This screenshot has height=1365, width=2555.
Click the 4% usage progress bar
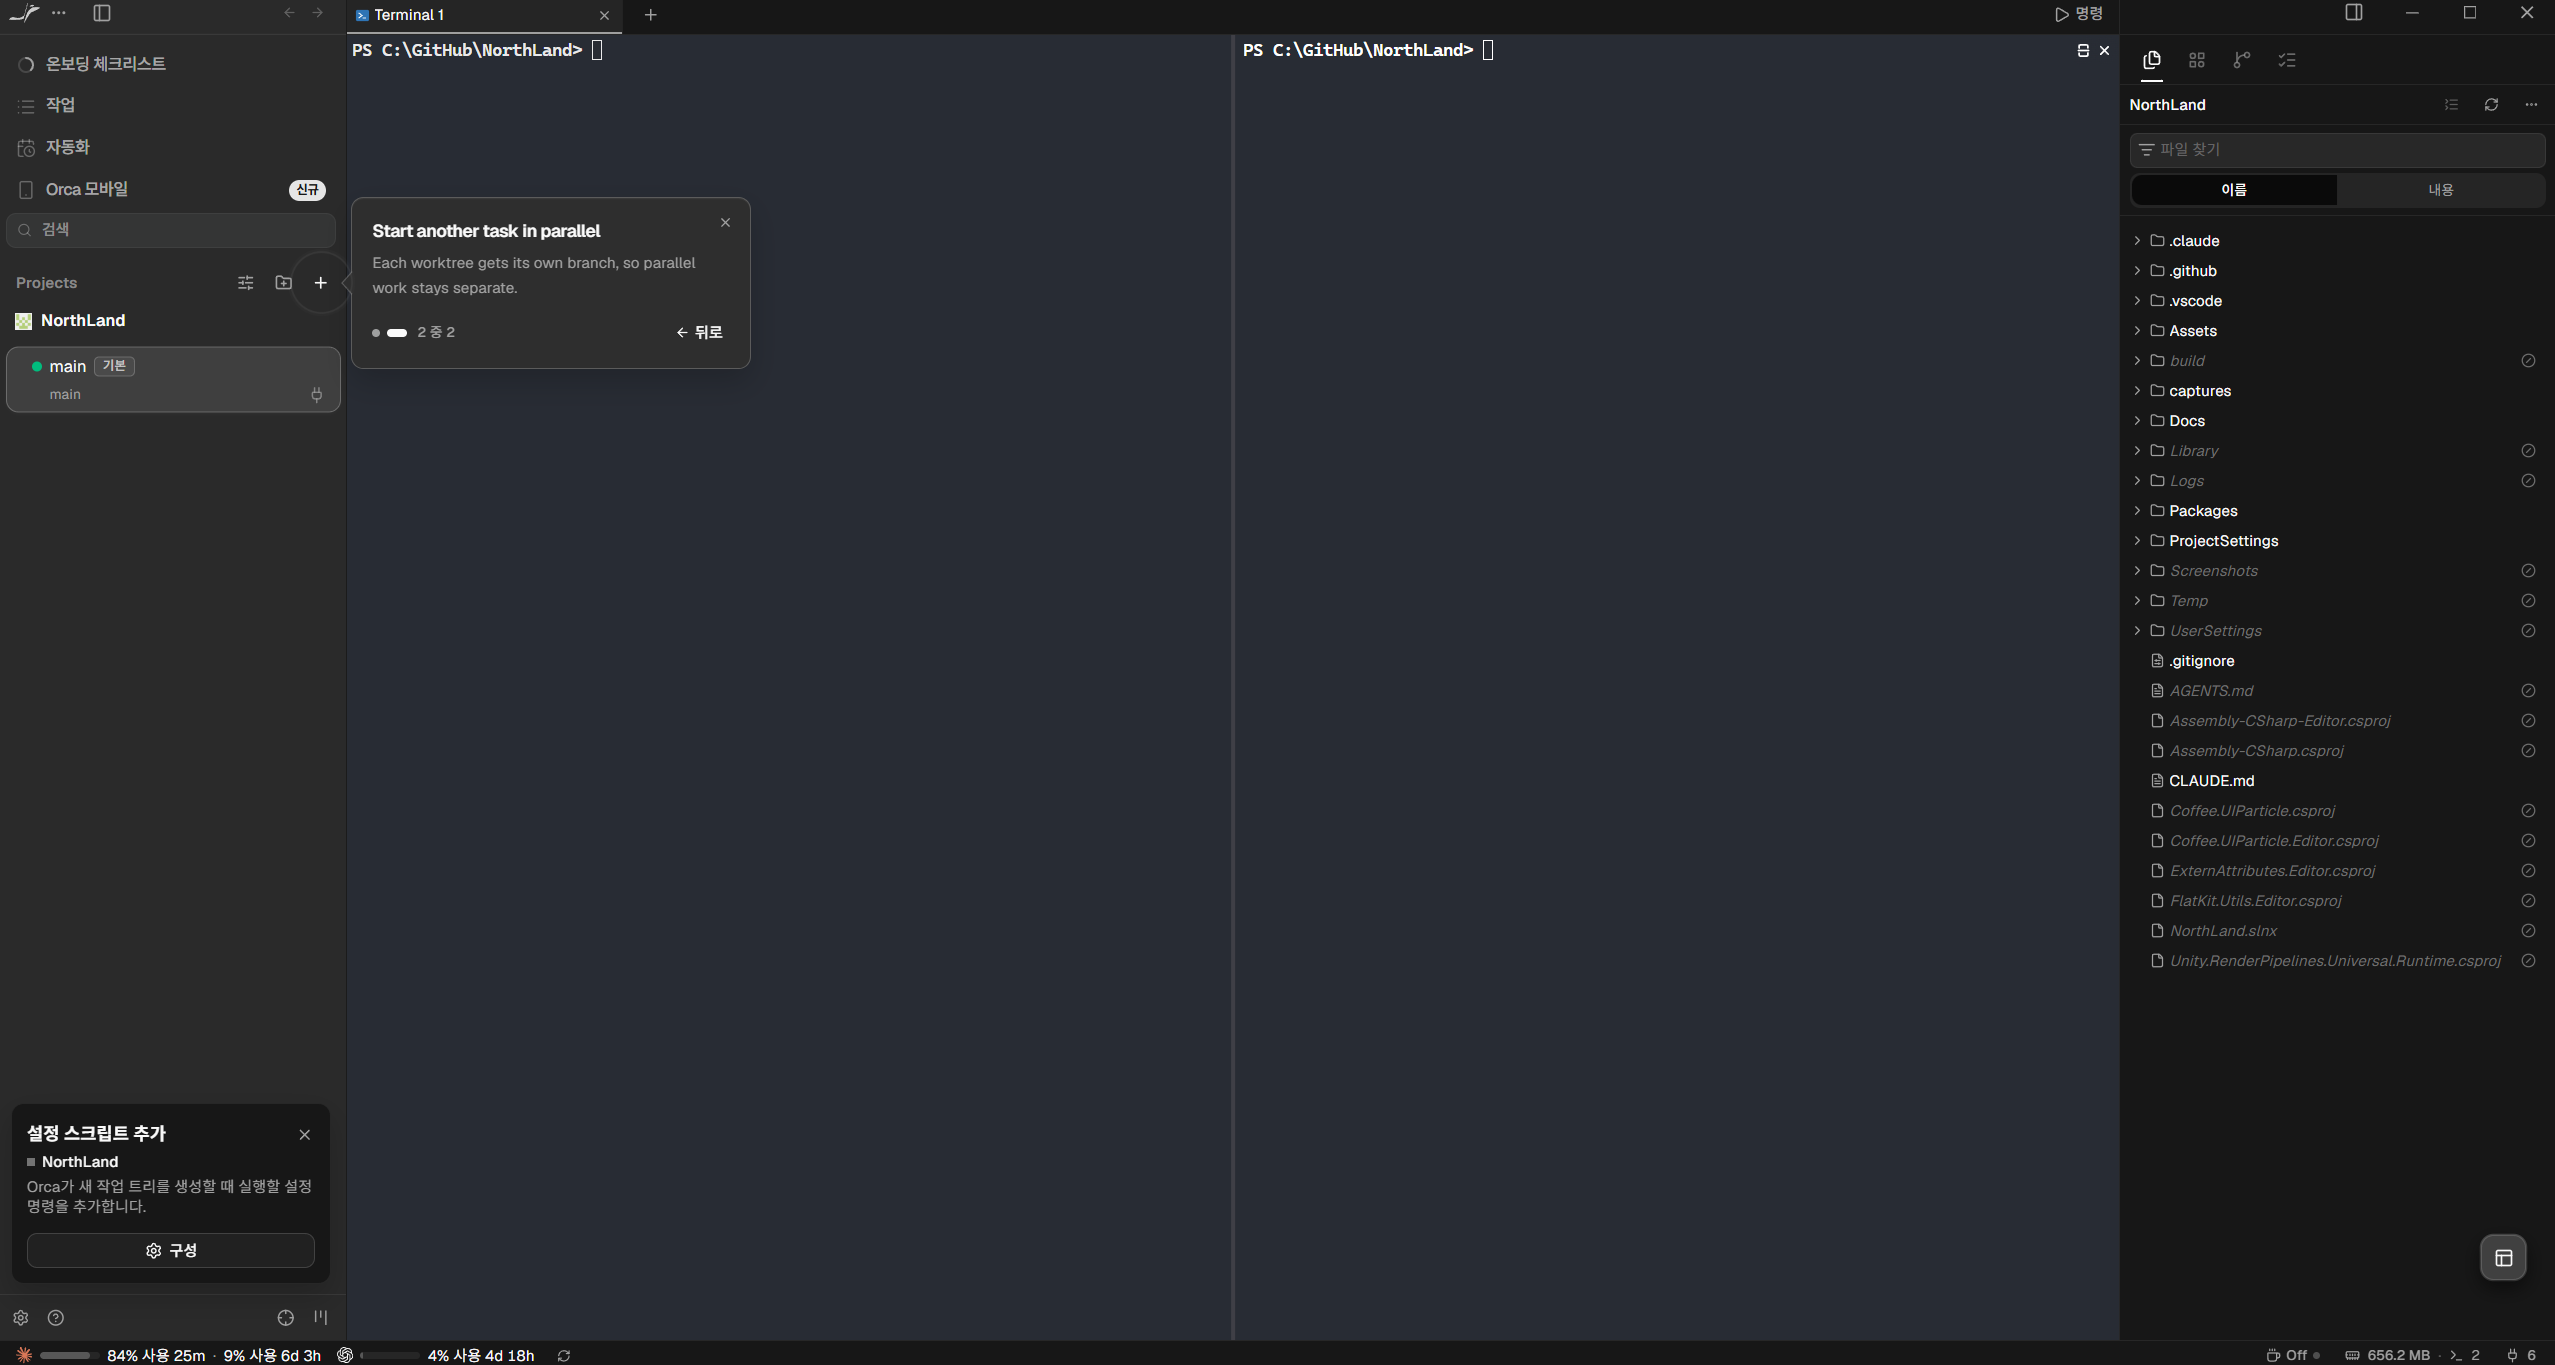click(390, 1356)
